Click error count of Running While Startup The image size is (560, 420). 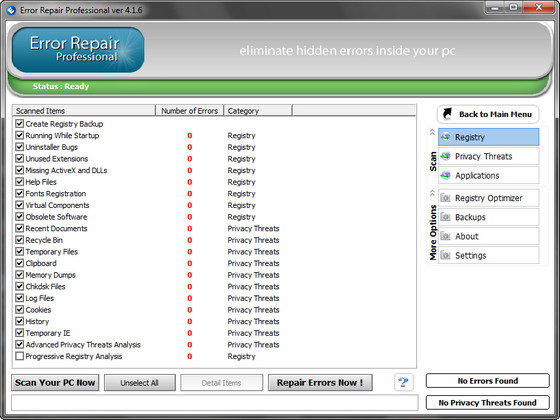[x=190, y=135]
